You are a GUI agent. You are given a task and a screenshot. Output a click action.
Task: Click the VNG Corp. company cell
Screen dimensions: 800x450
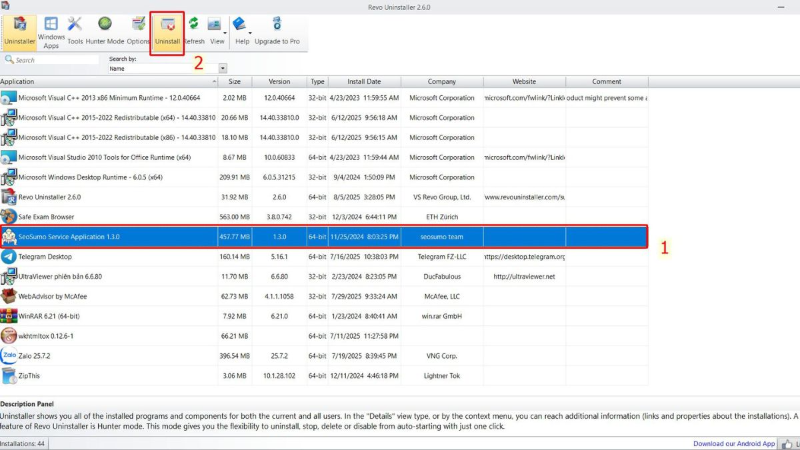pos(442,356)
